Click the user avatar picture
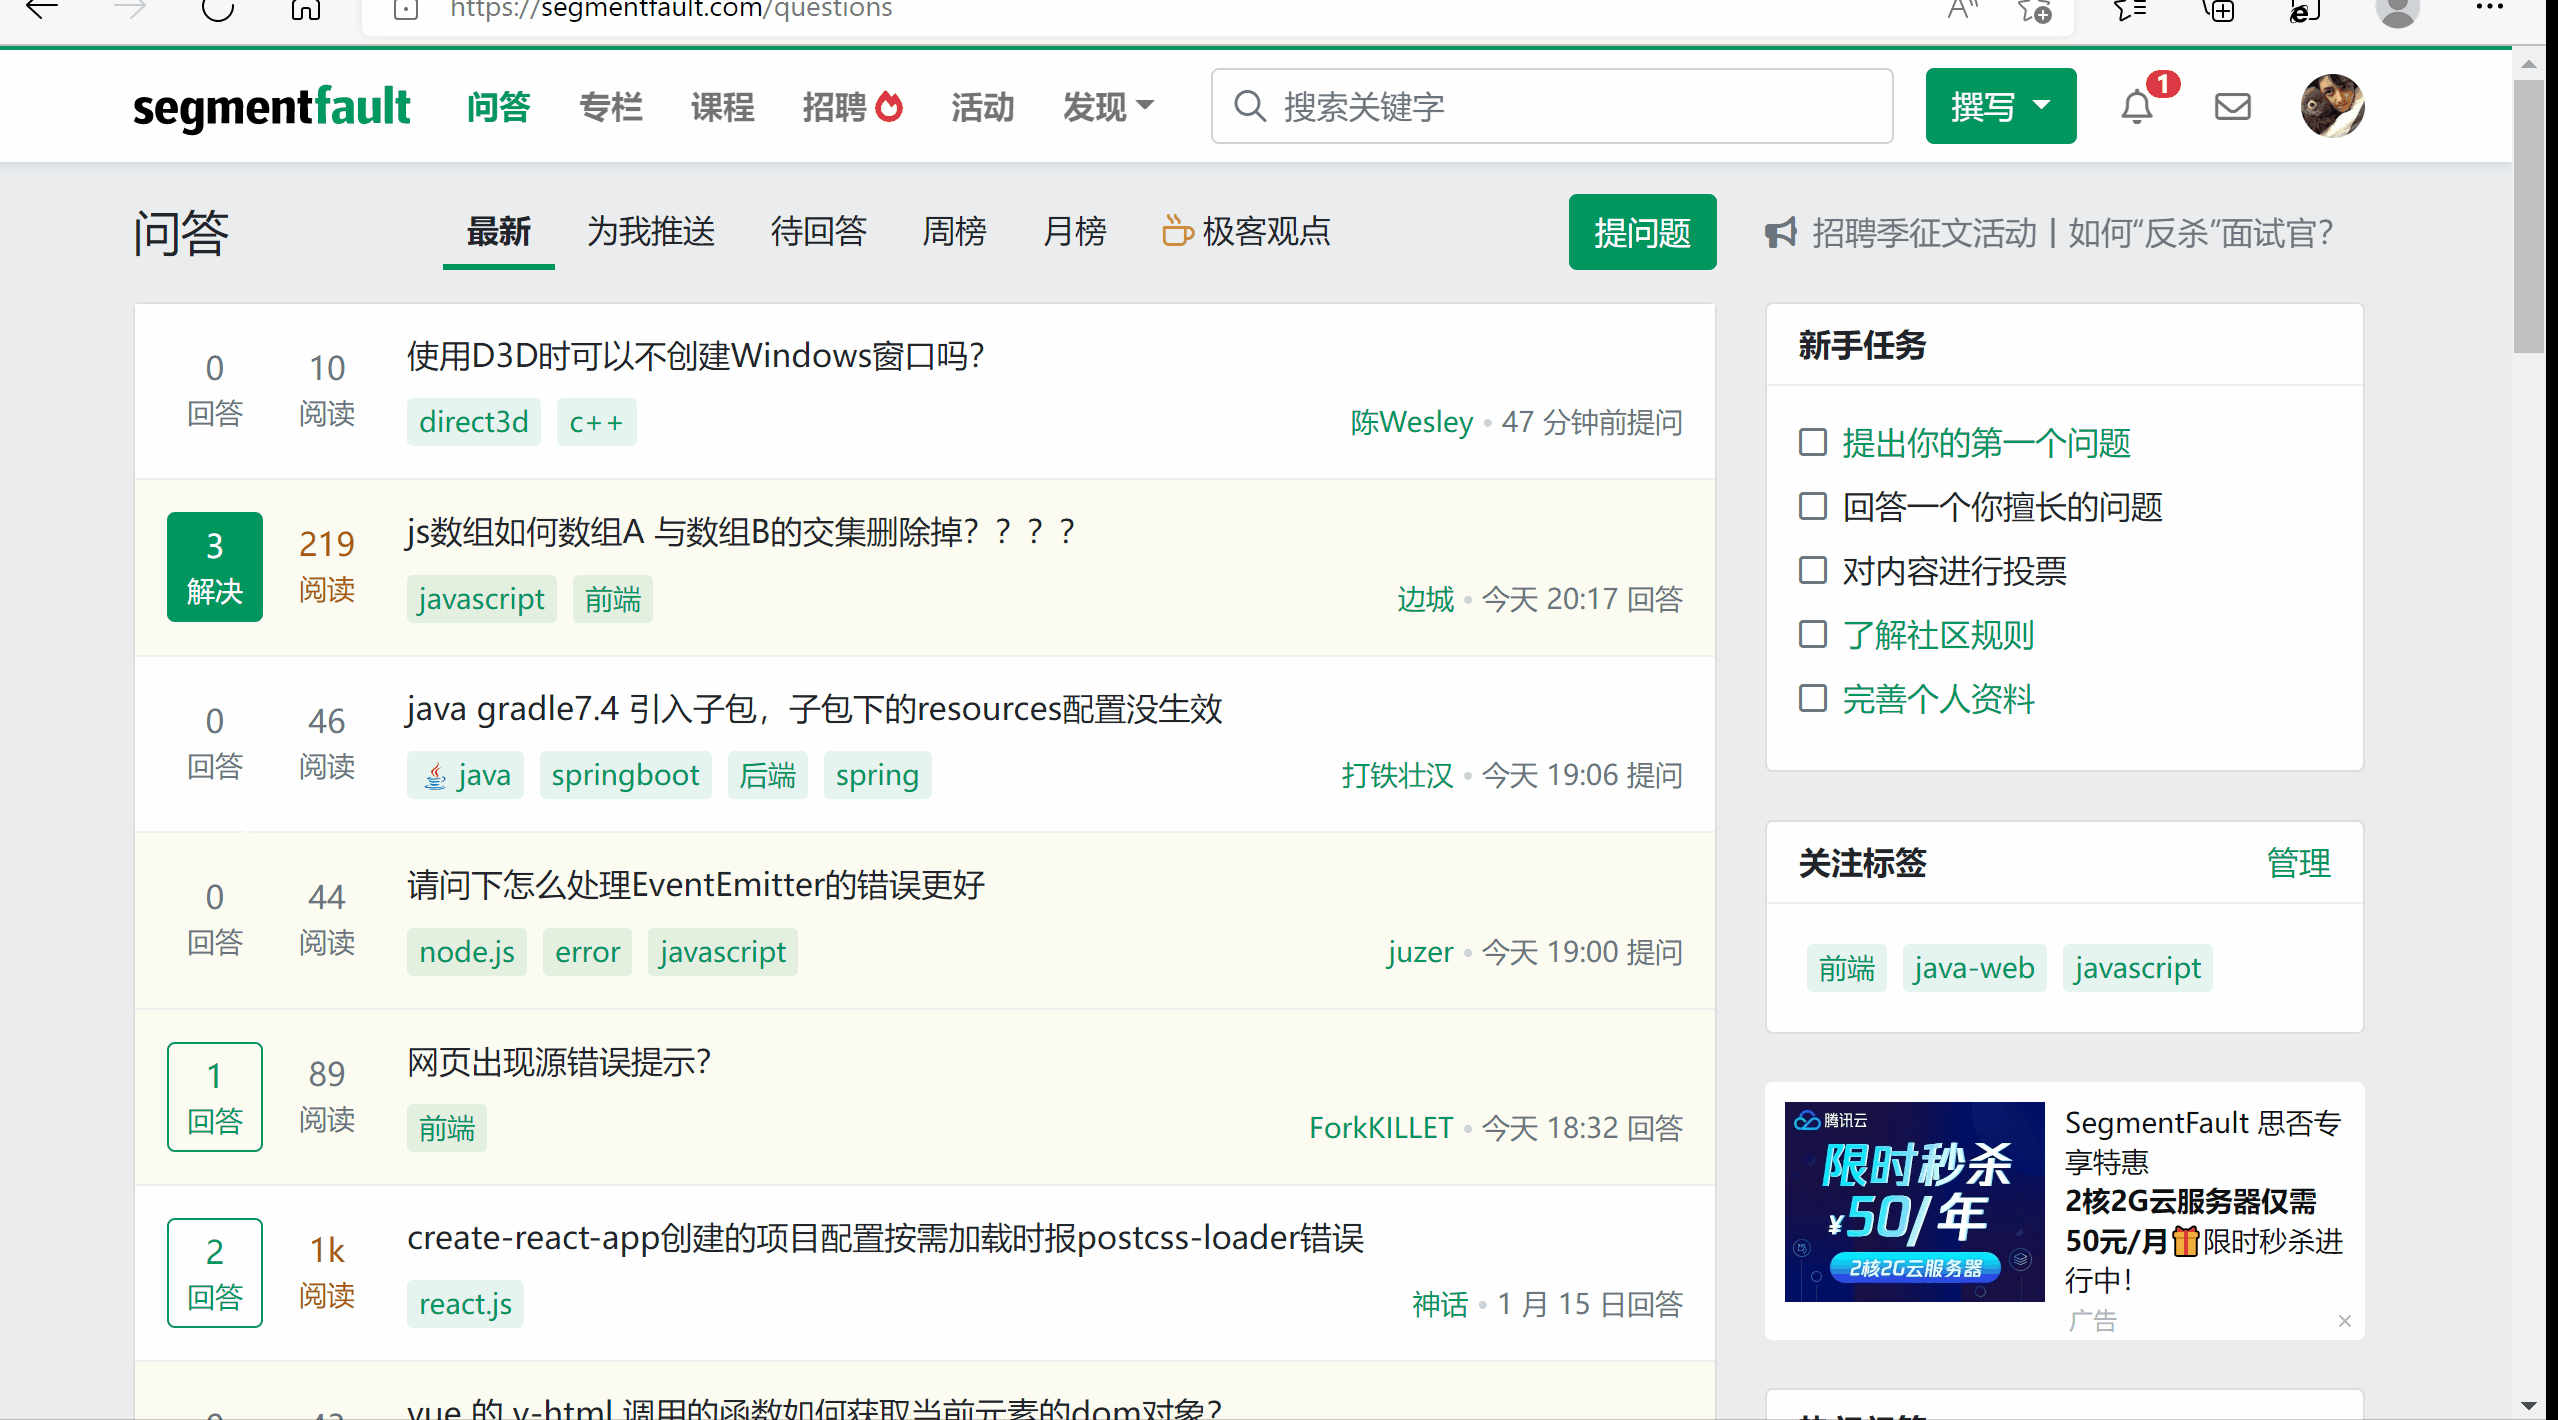 [2331, 106]
